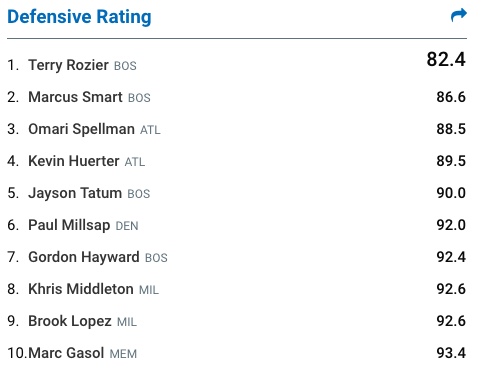Select Marcus Smart in the list

coord(75,97)
